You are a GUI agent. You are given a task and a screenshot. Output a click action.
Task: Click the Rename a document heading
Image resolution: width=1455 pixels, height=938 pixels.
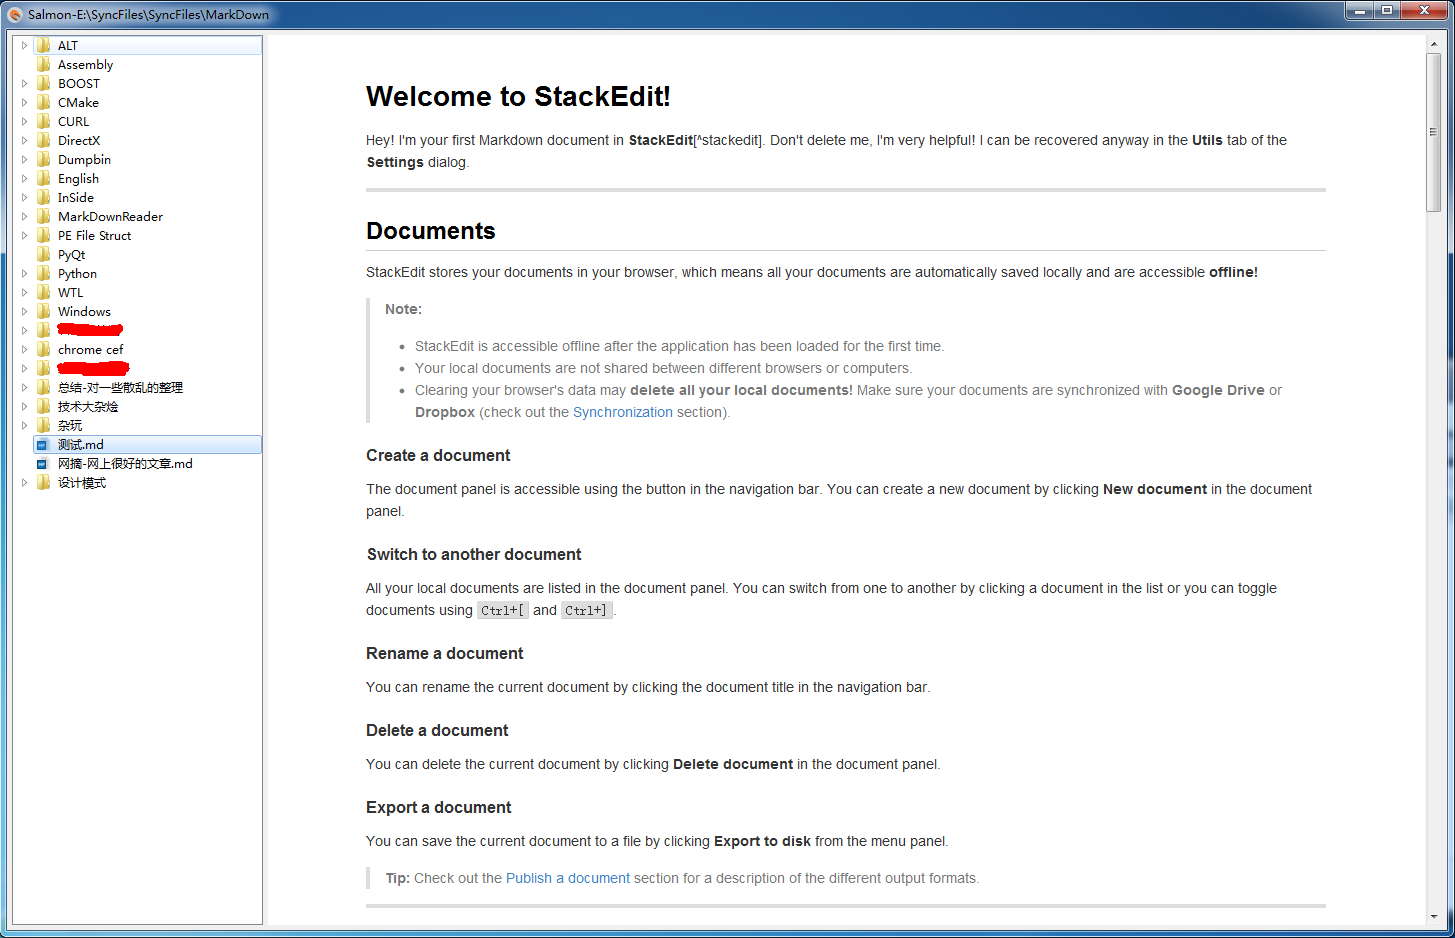pos(445,654)
